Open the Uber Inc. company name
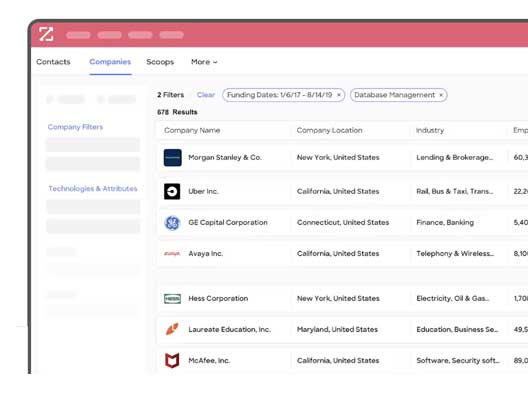The image size is (528, 395). click(203, 191)
